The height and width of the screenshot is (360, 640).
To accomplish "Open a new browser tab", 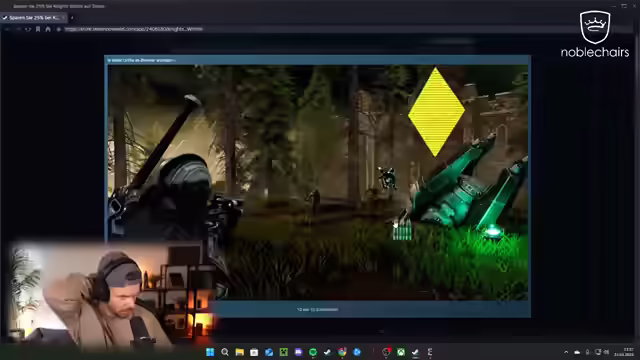I will (x=72, y=18).
